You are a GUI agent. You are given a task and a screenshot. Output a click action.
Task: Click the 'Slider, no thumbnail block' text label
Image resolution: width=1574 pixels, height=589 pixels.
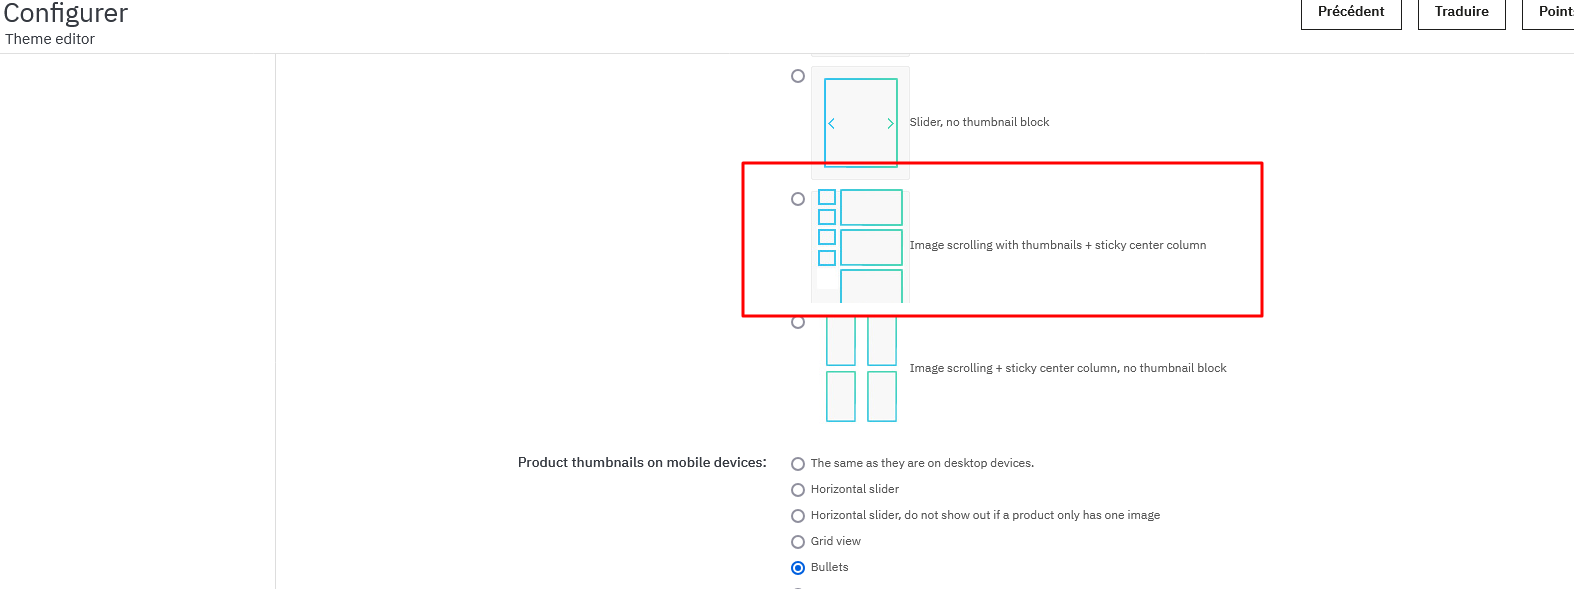tap(979, 122)
